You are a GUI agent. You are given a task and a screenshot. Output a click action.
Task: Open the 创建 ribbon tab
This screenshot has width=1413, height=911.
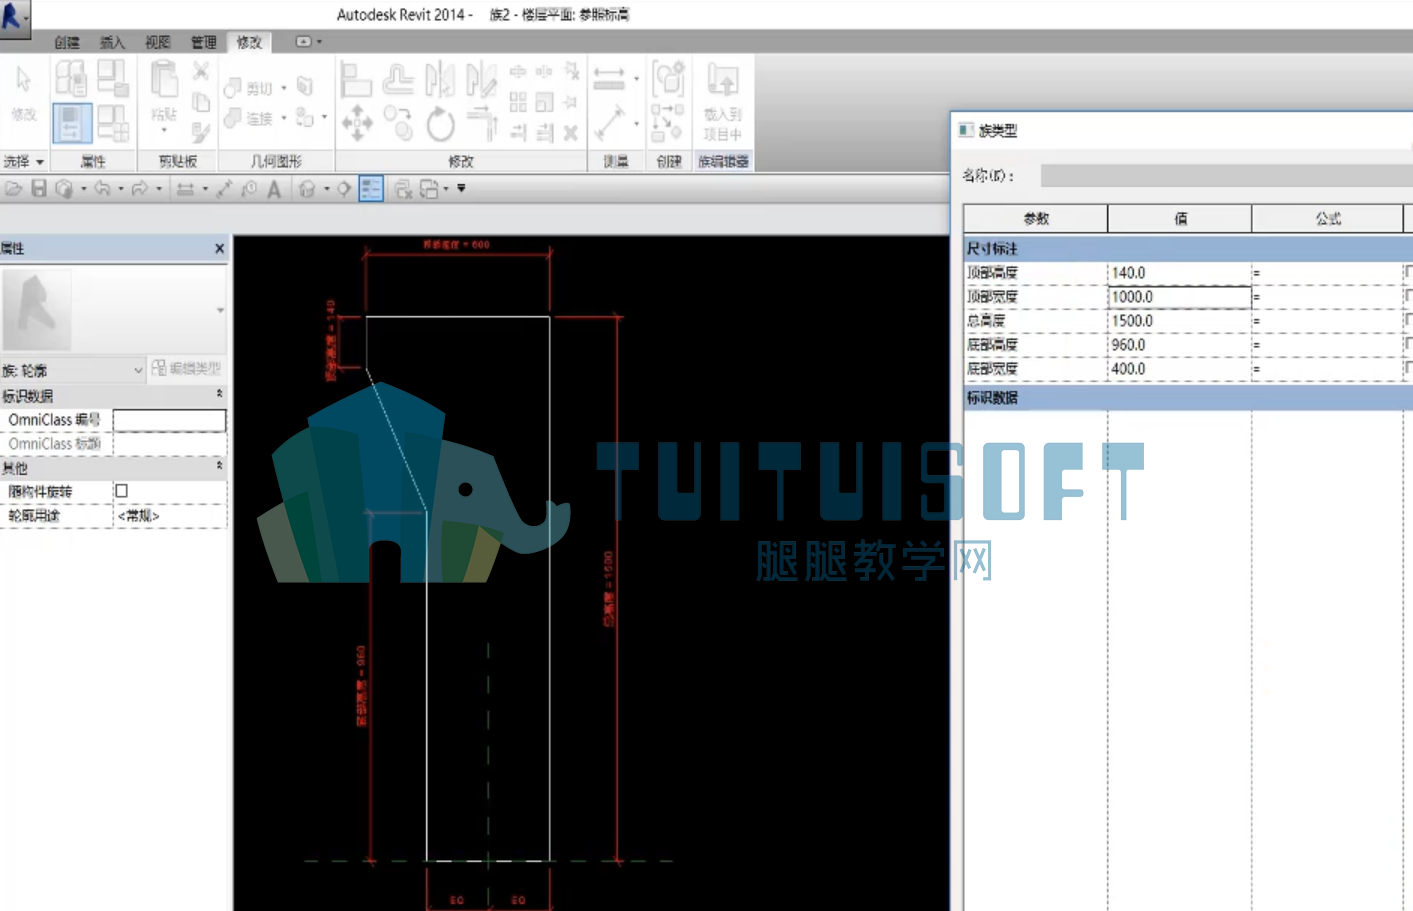point(67,42)
